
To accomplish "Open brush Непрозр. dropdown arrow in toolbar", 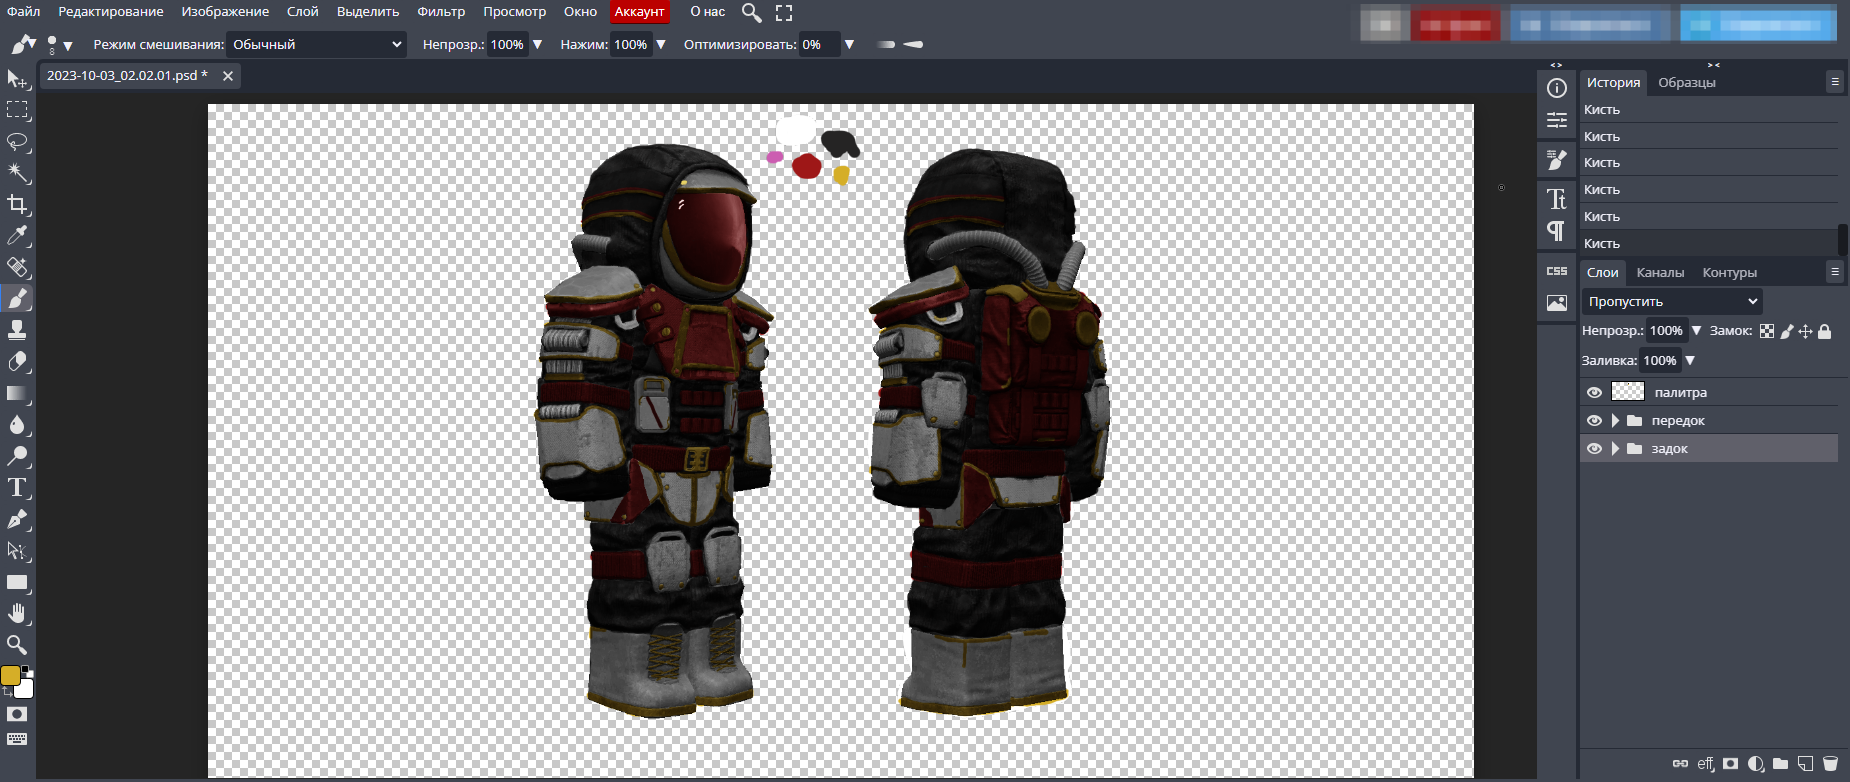I will click(x=538, y=44).
